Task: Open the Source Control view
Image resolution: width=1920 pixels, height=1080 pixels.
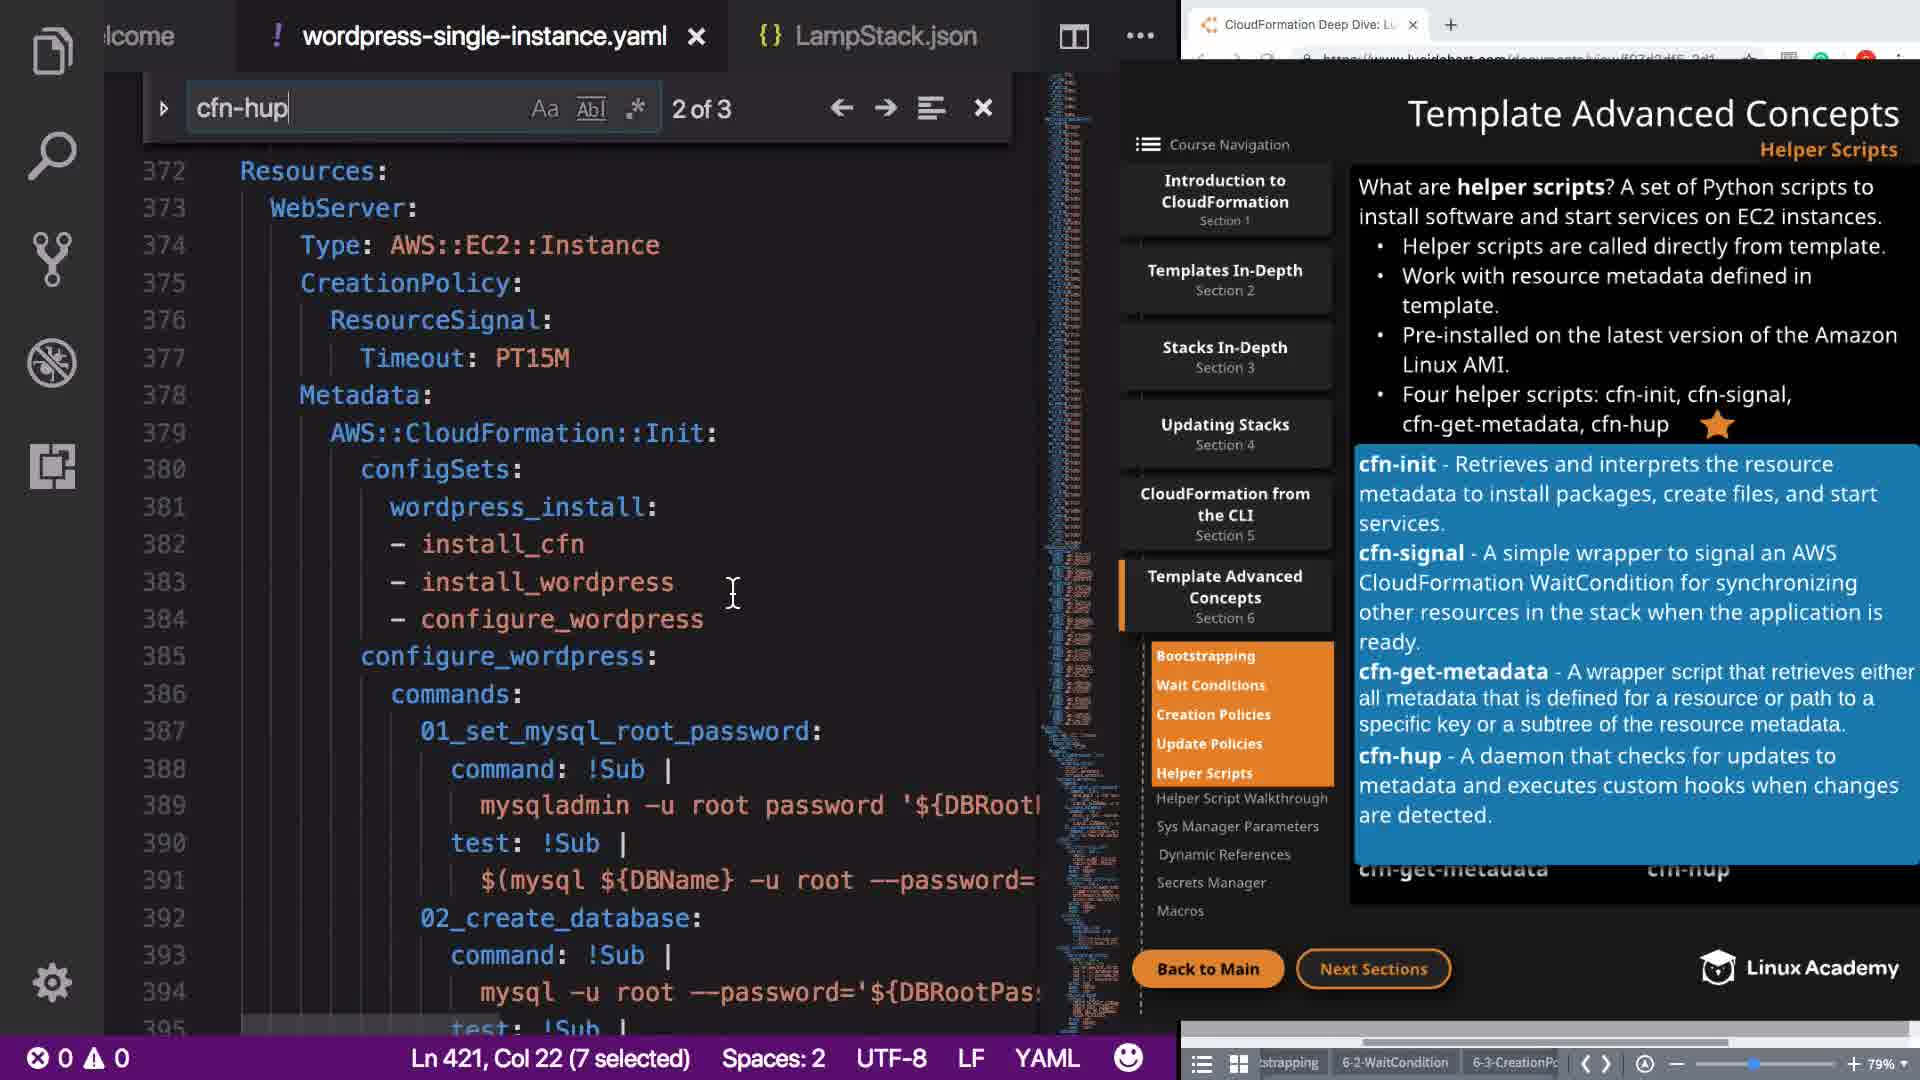Action: click(x=52, y=259)
